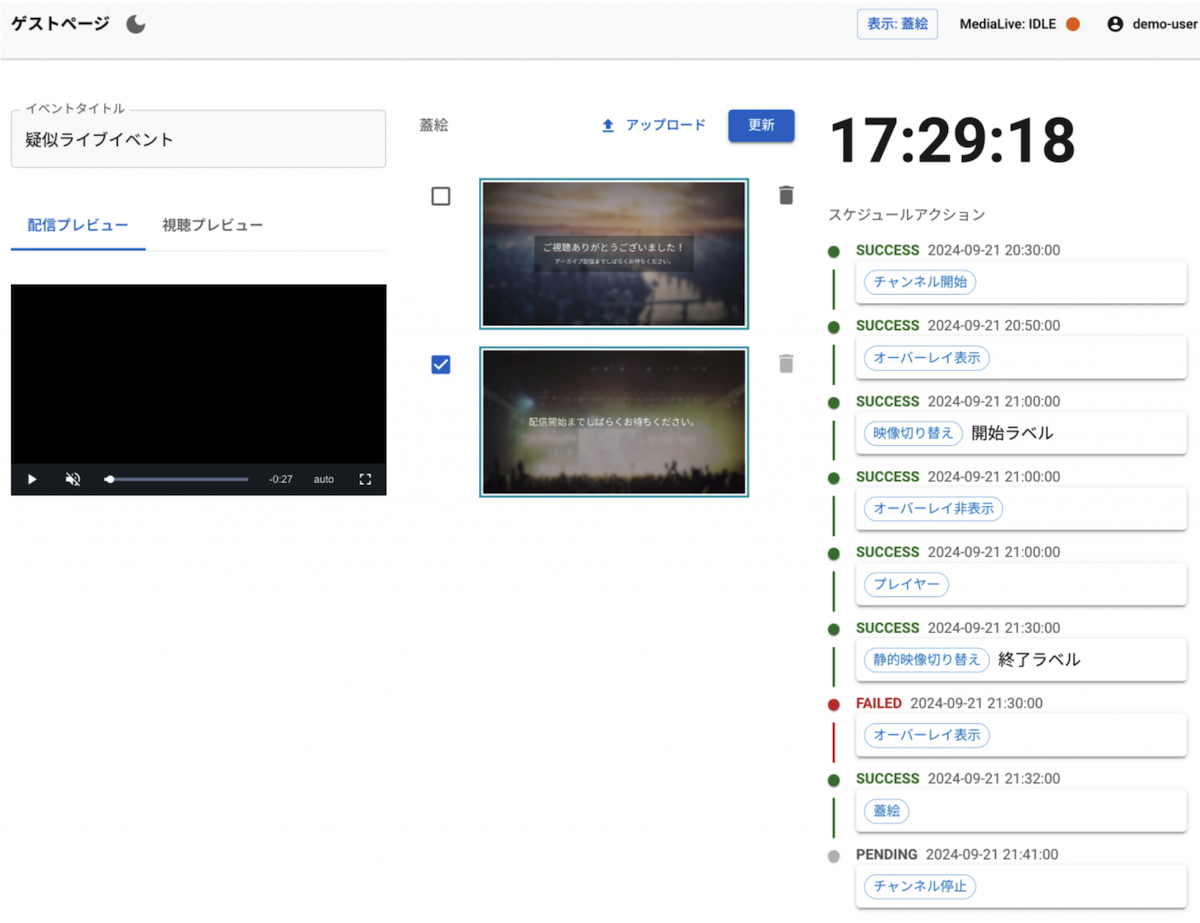The image size is (1200, 923).
Task: Click the イベントタイトル input field
Action: click(198, 140)
